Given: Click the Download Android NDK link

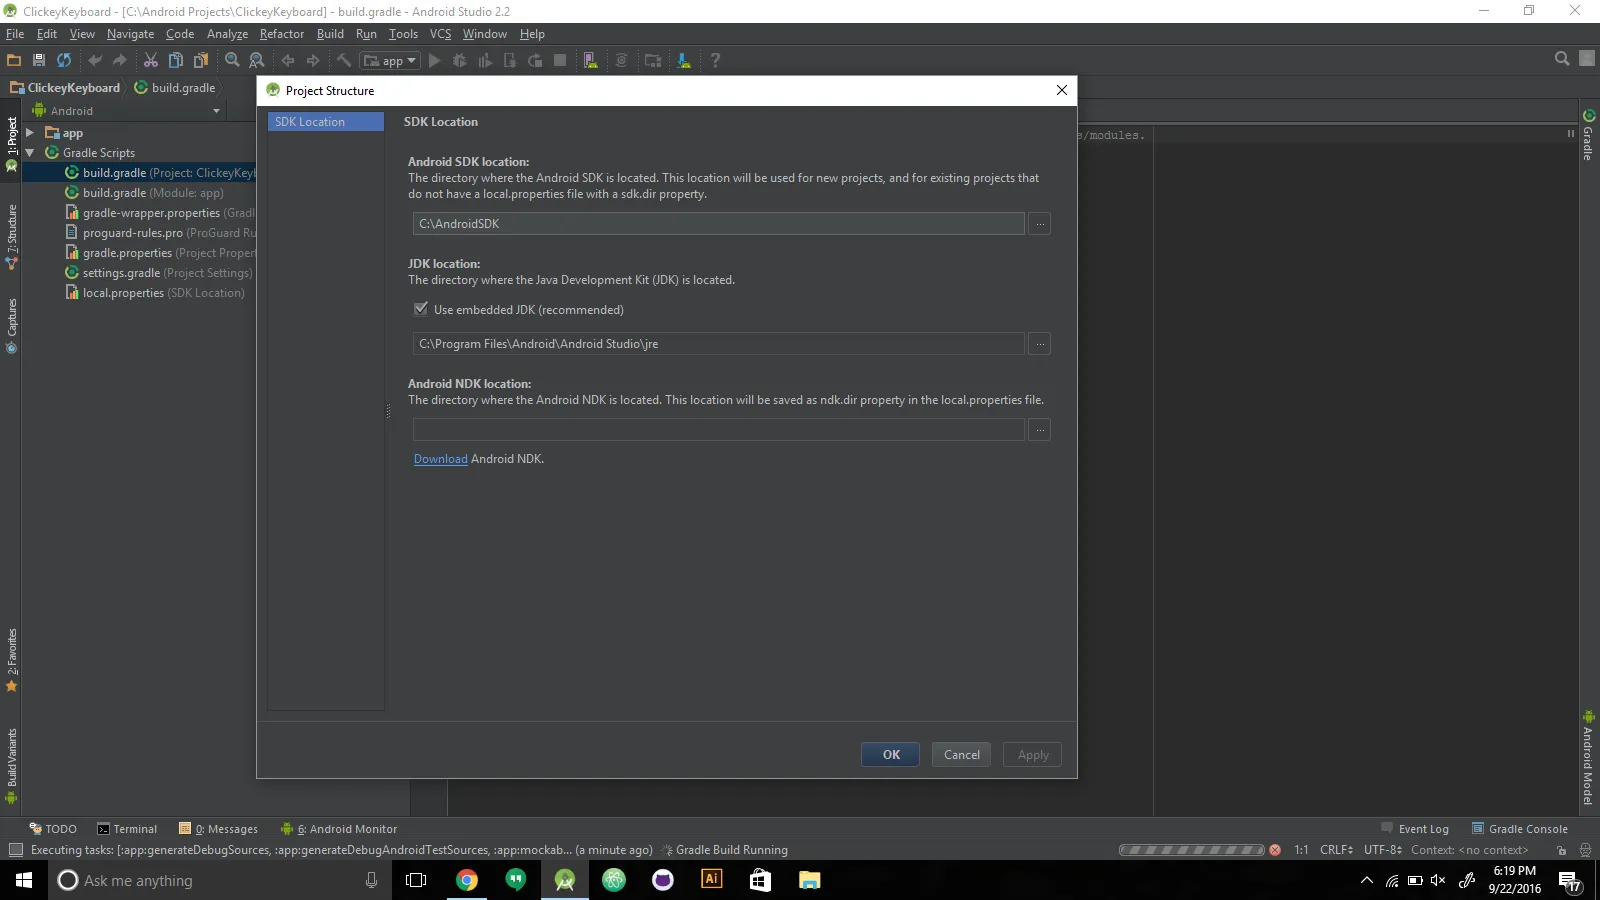Looking at the screenshot, I should (x=441, y=459).
